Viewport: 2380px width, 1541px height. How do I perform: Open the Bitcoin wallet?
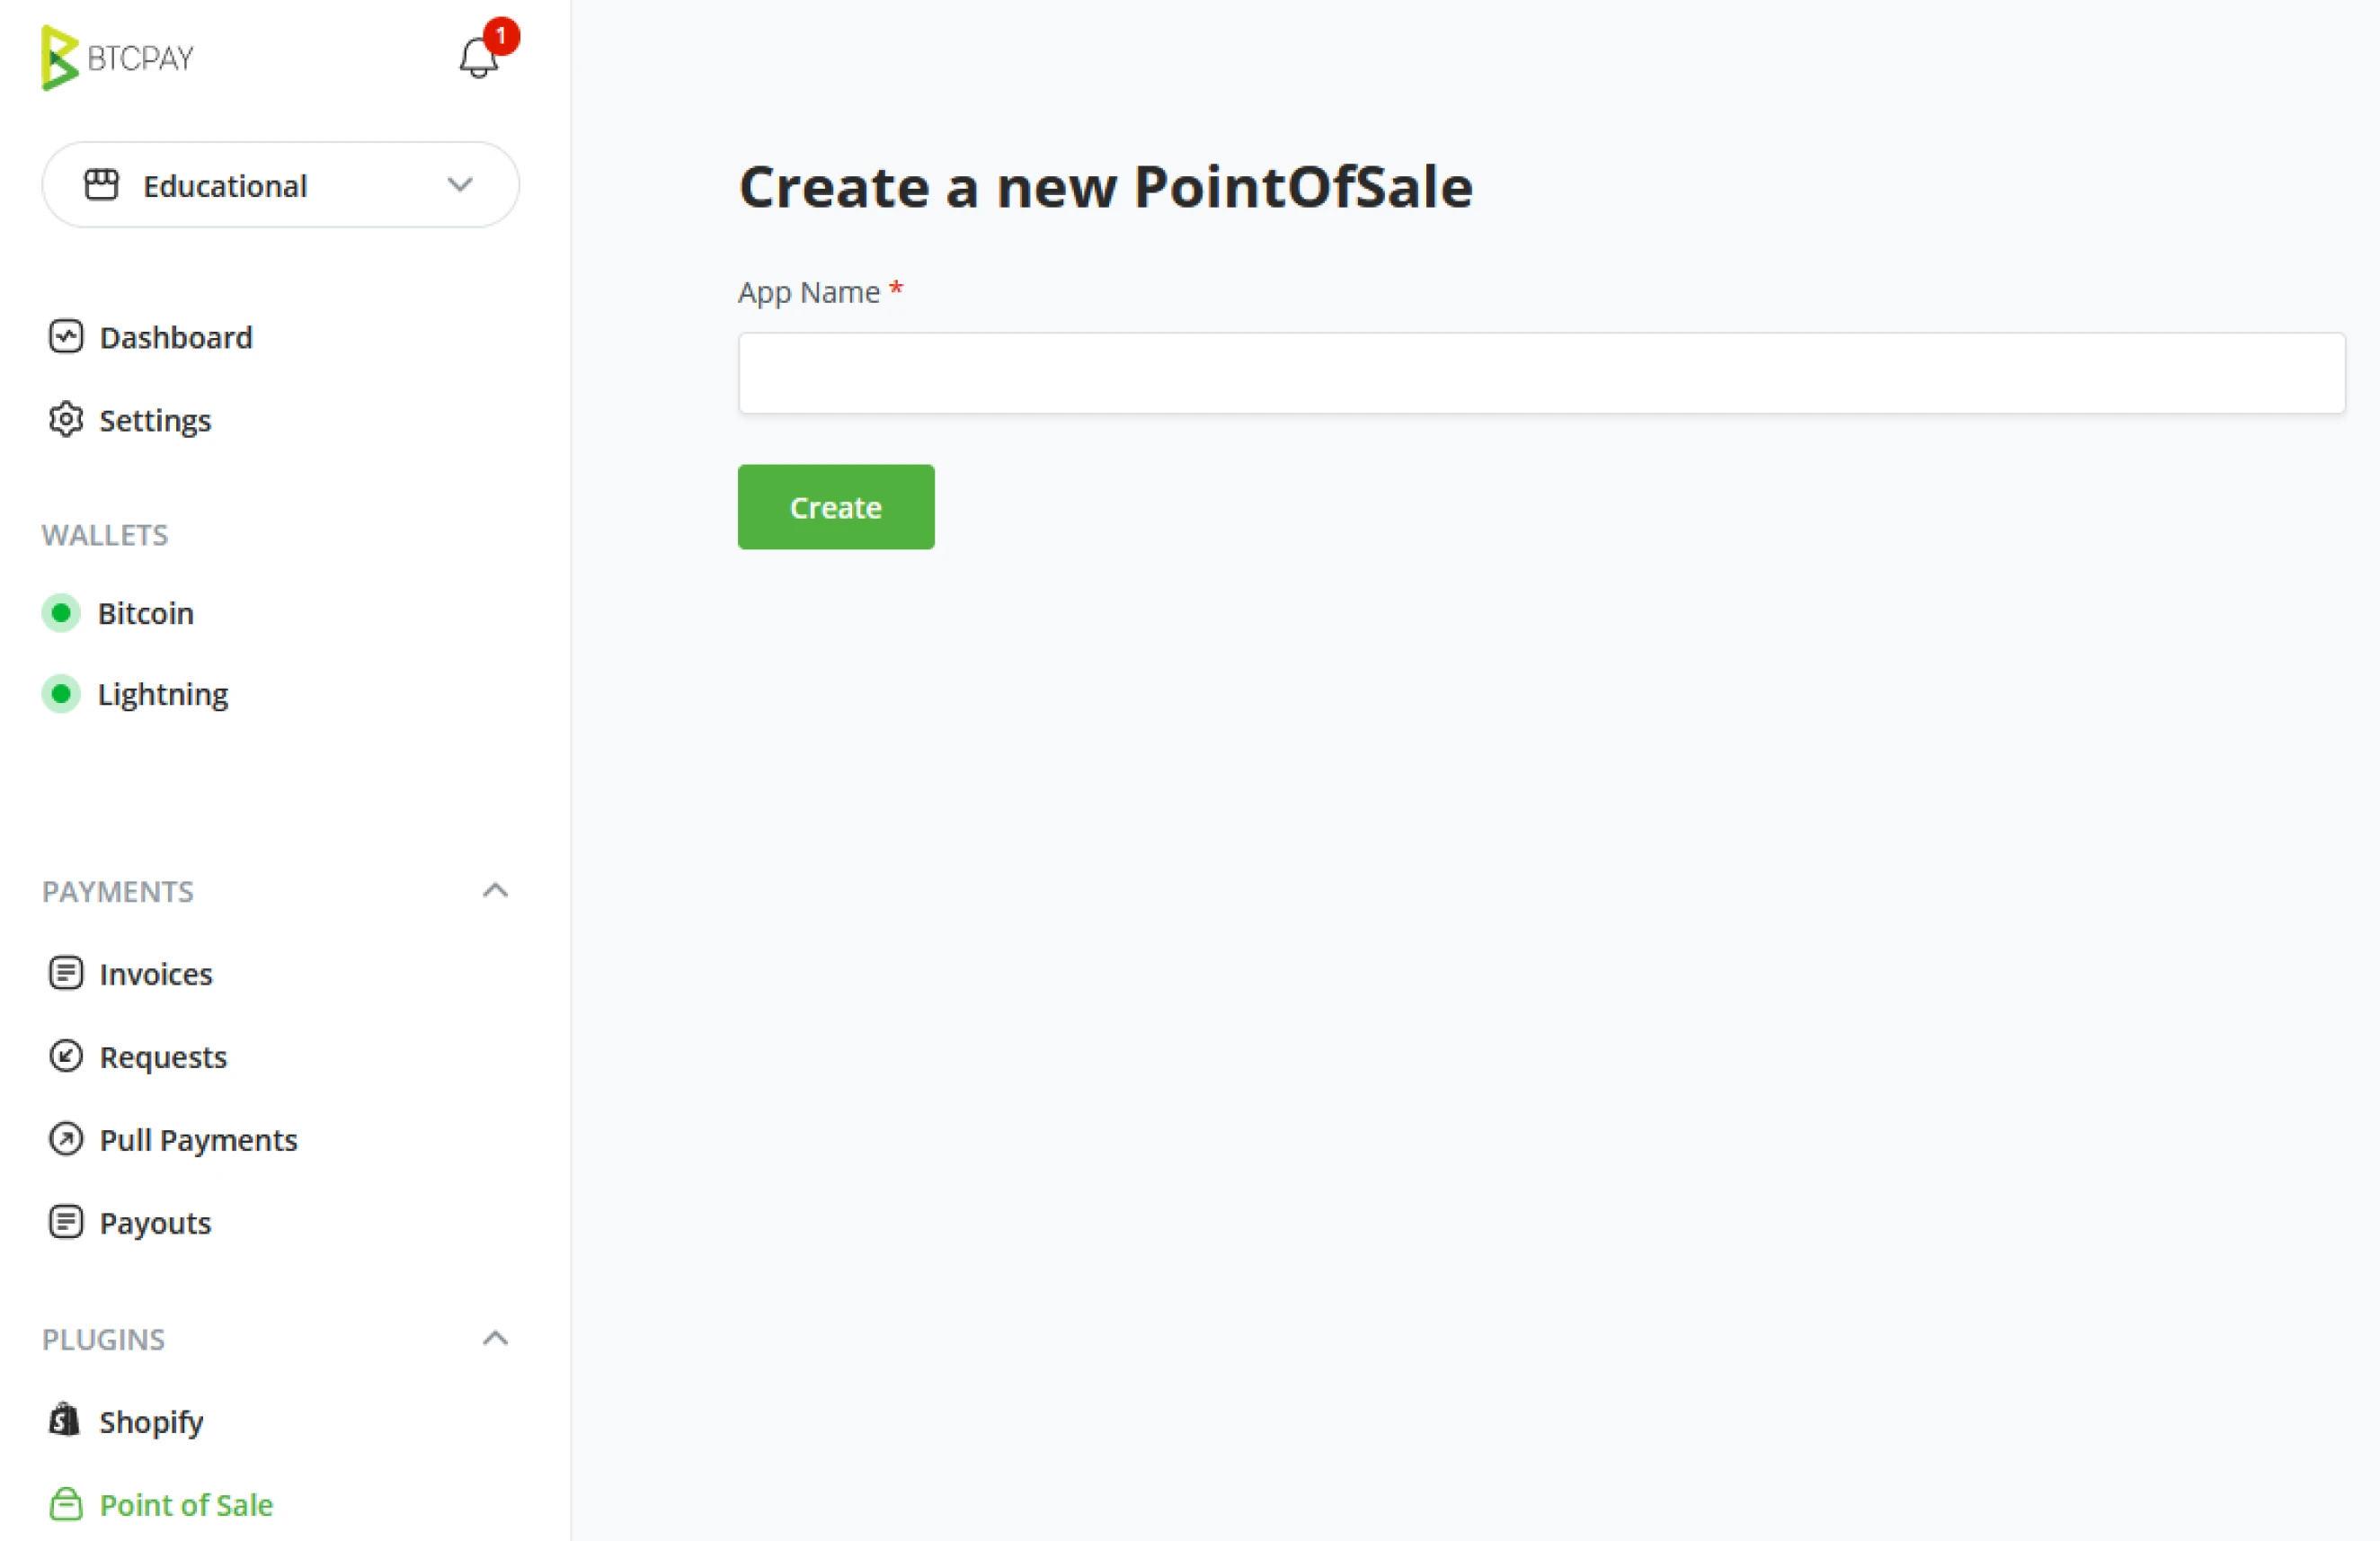click(146, 613)
